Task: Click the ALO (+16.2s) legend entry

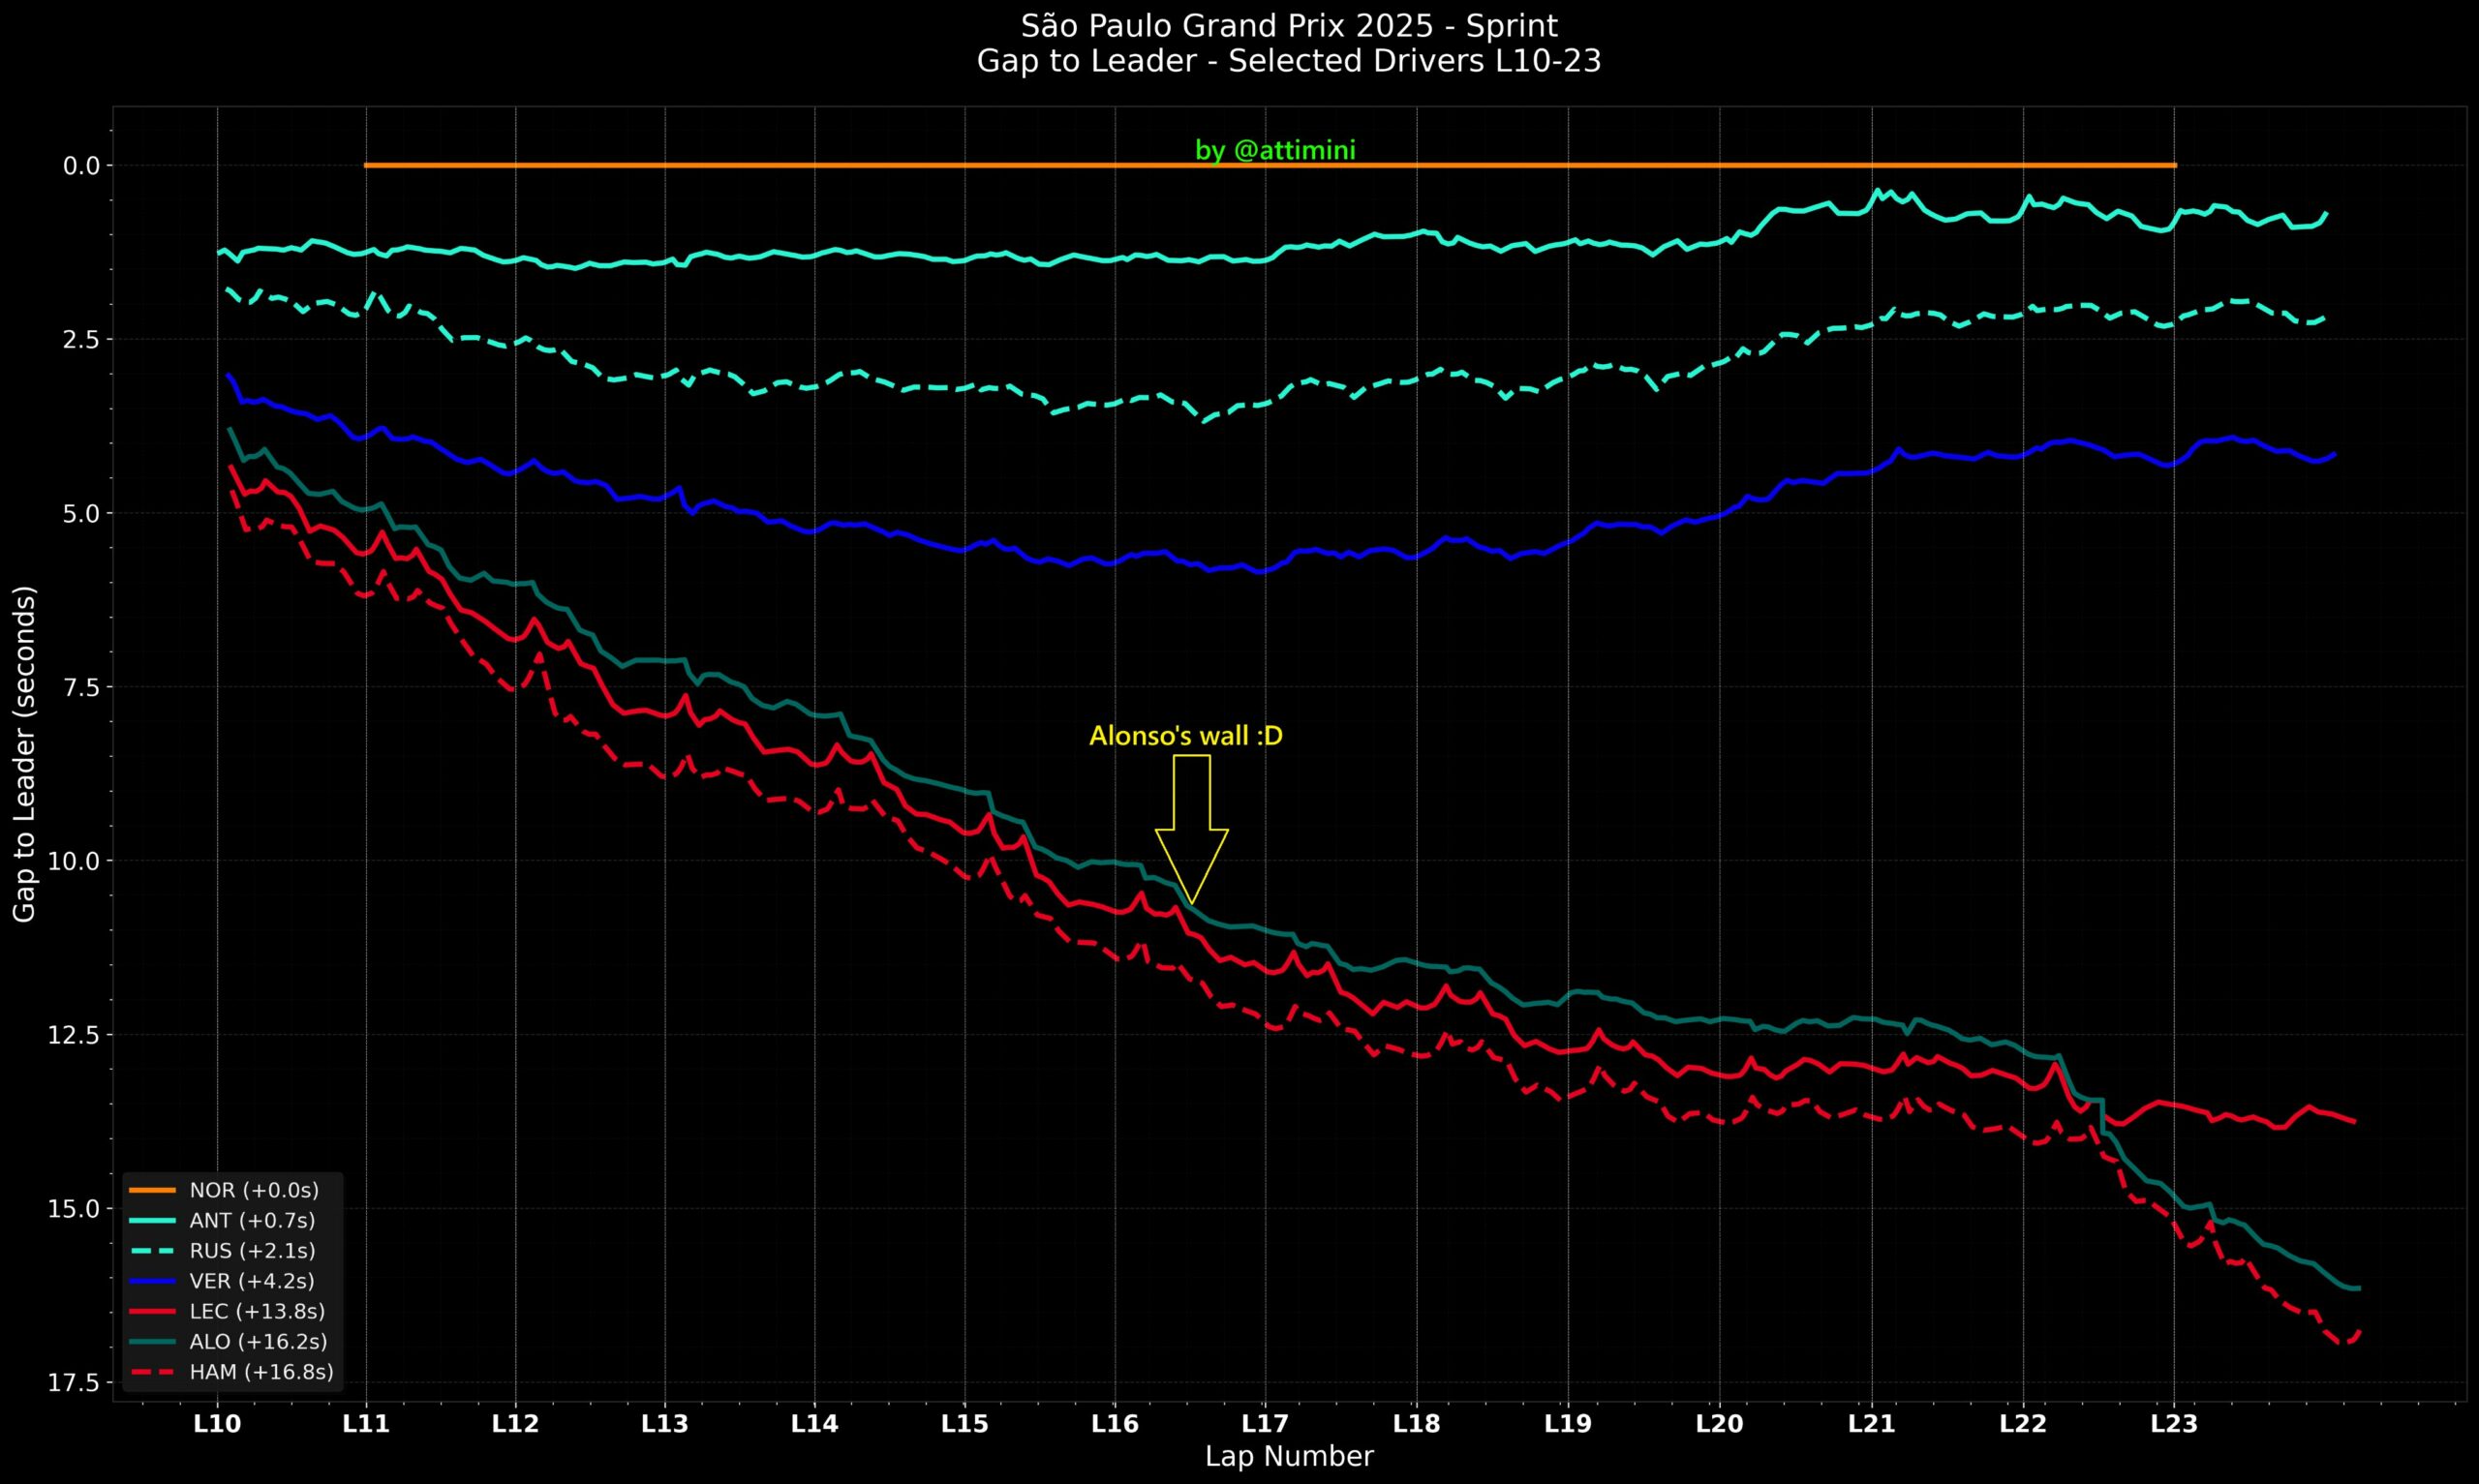Action: click(257, 1341)
